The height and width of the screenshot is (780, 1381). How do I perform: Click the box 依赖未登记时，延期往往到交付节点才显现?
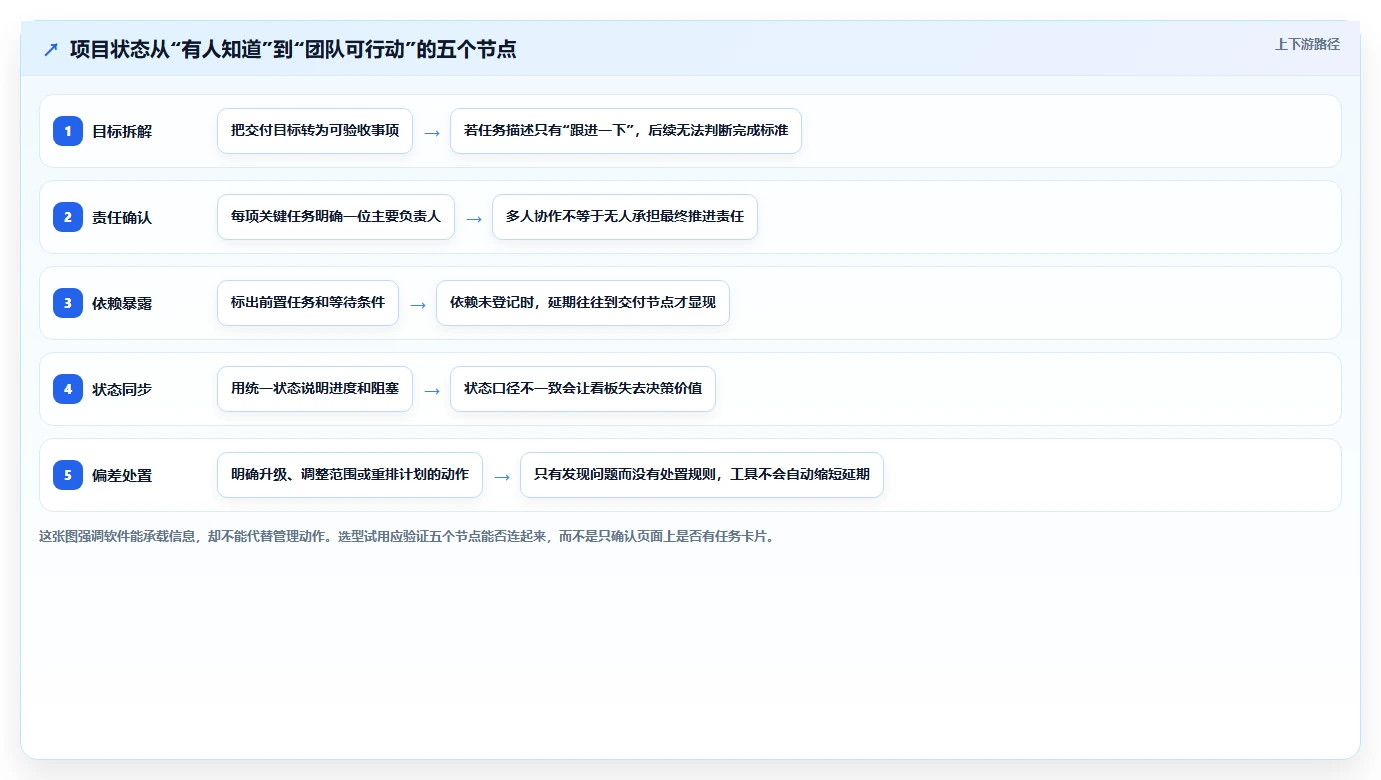click(x=583, y=303)
